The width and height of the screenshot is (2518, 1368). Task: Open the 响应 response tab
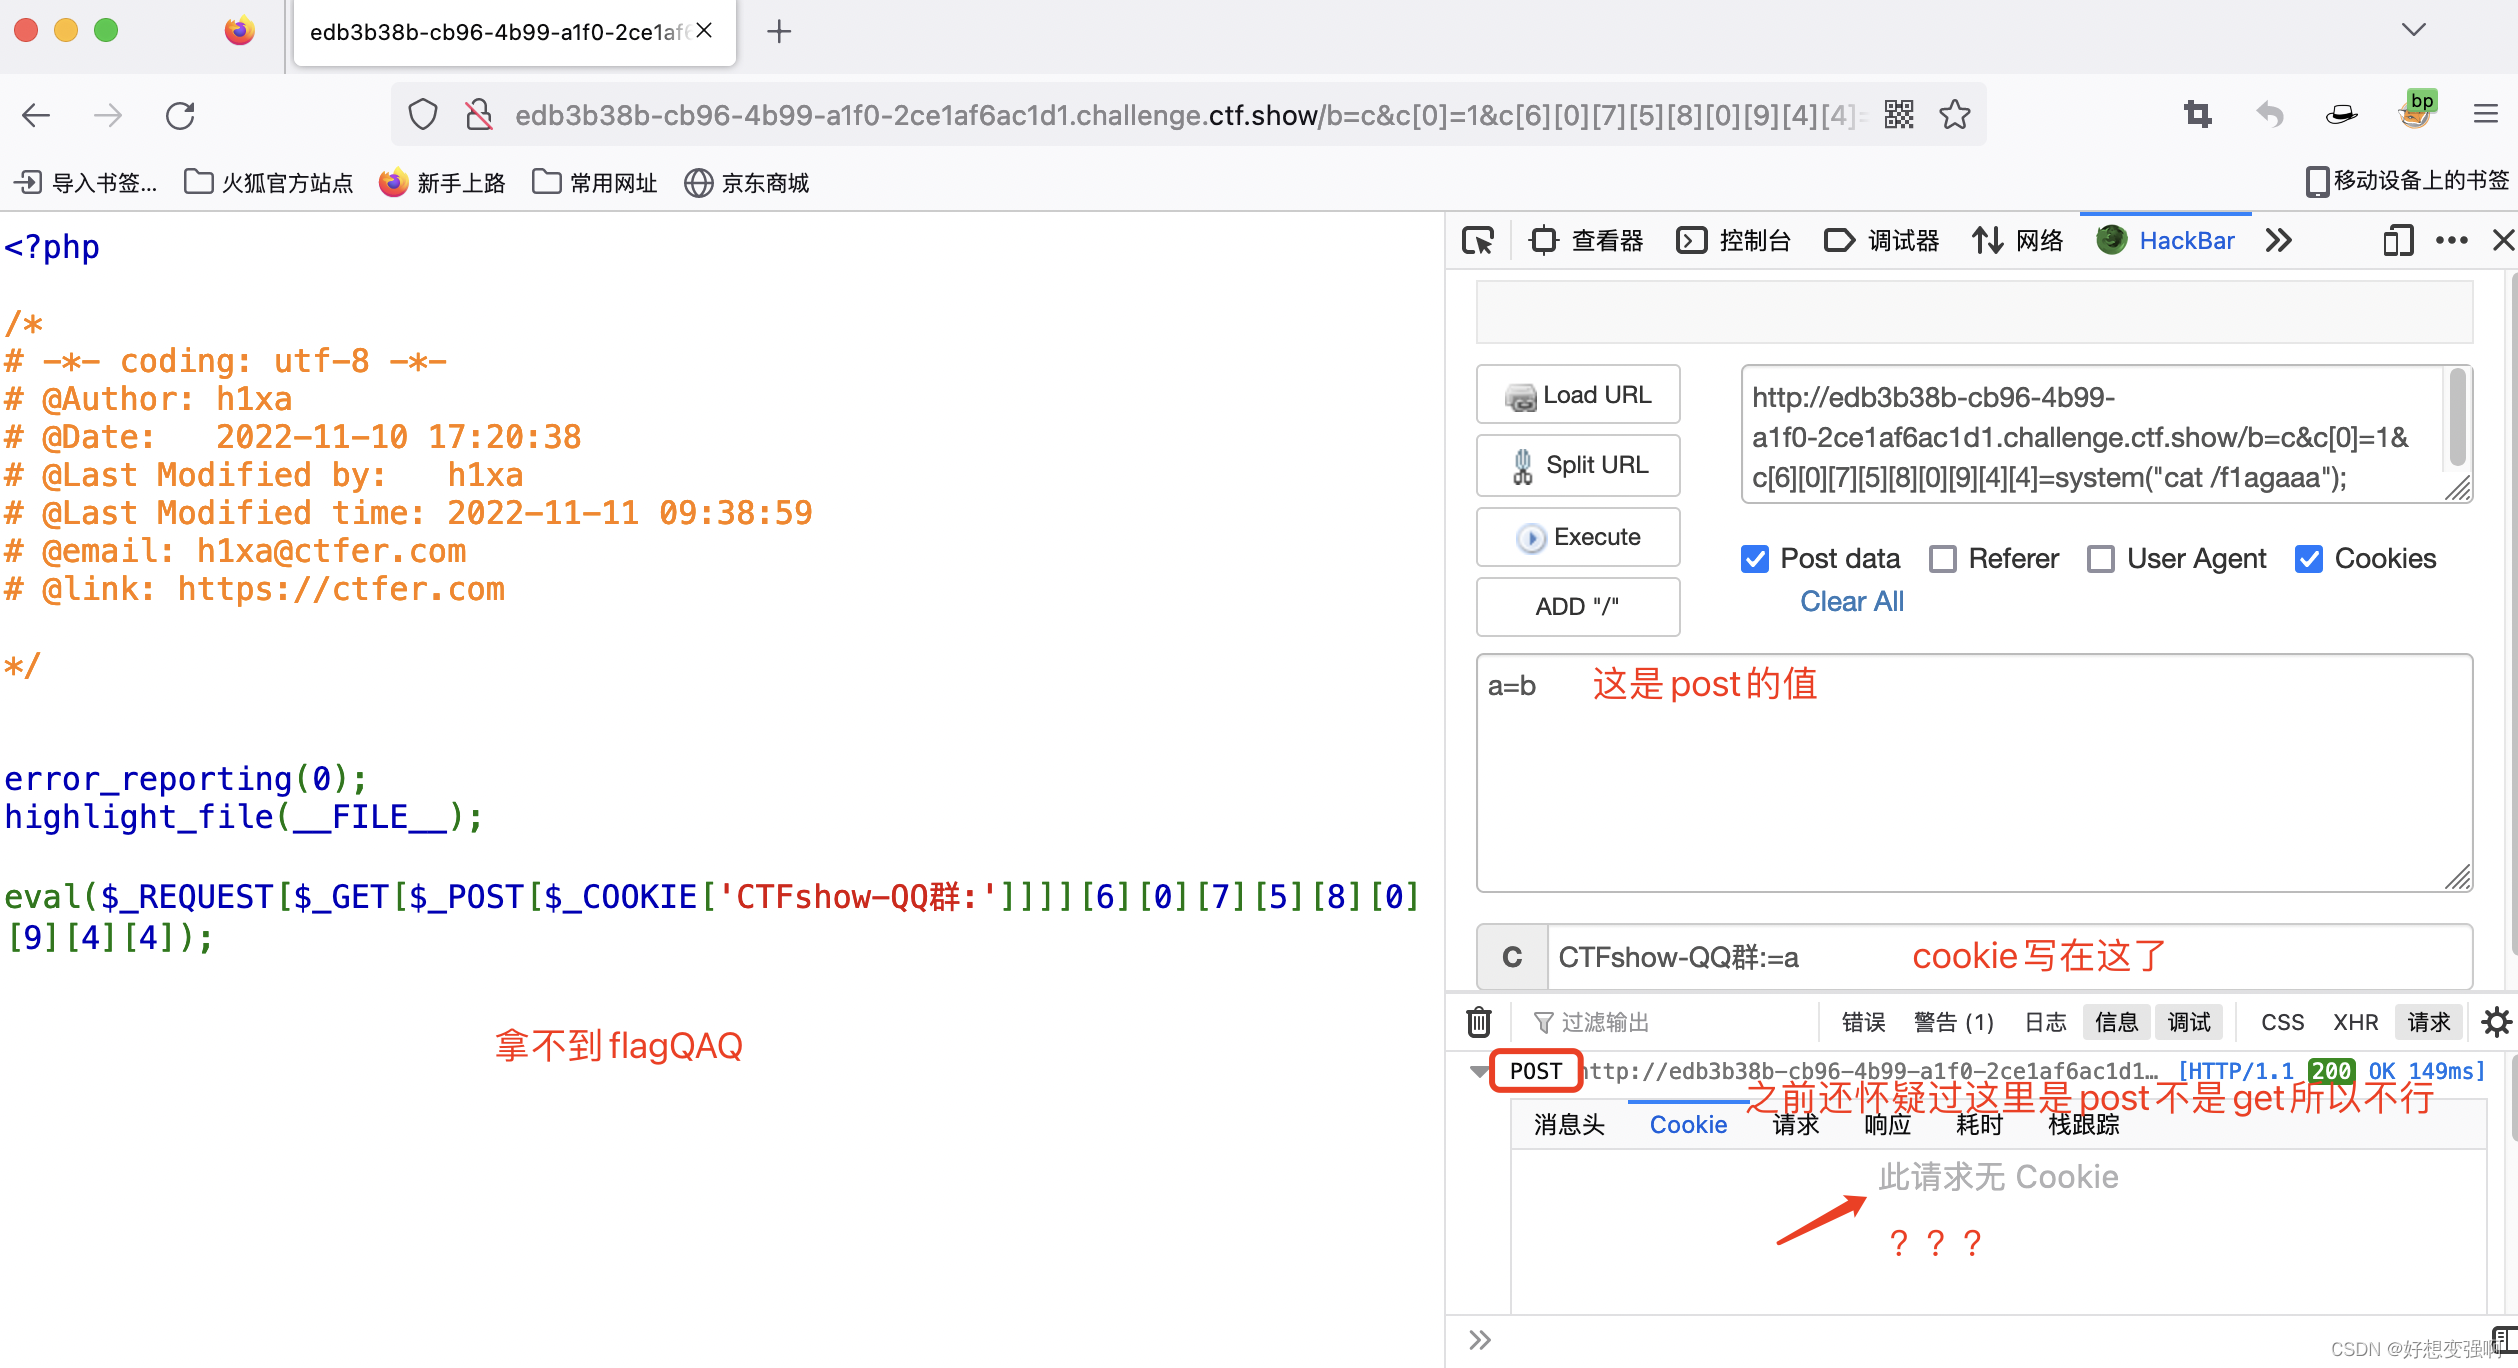click(x=1888, y=1125)
